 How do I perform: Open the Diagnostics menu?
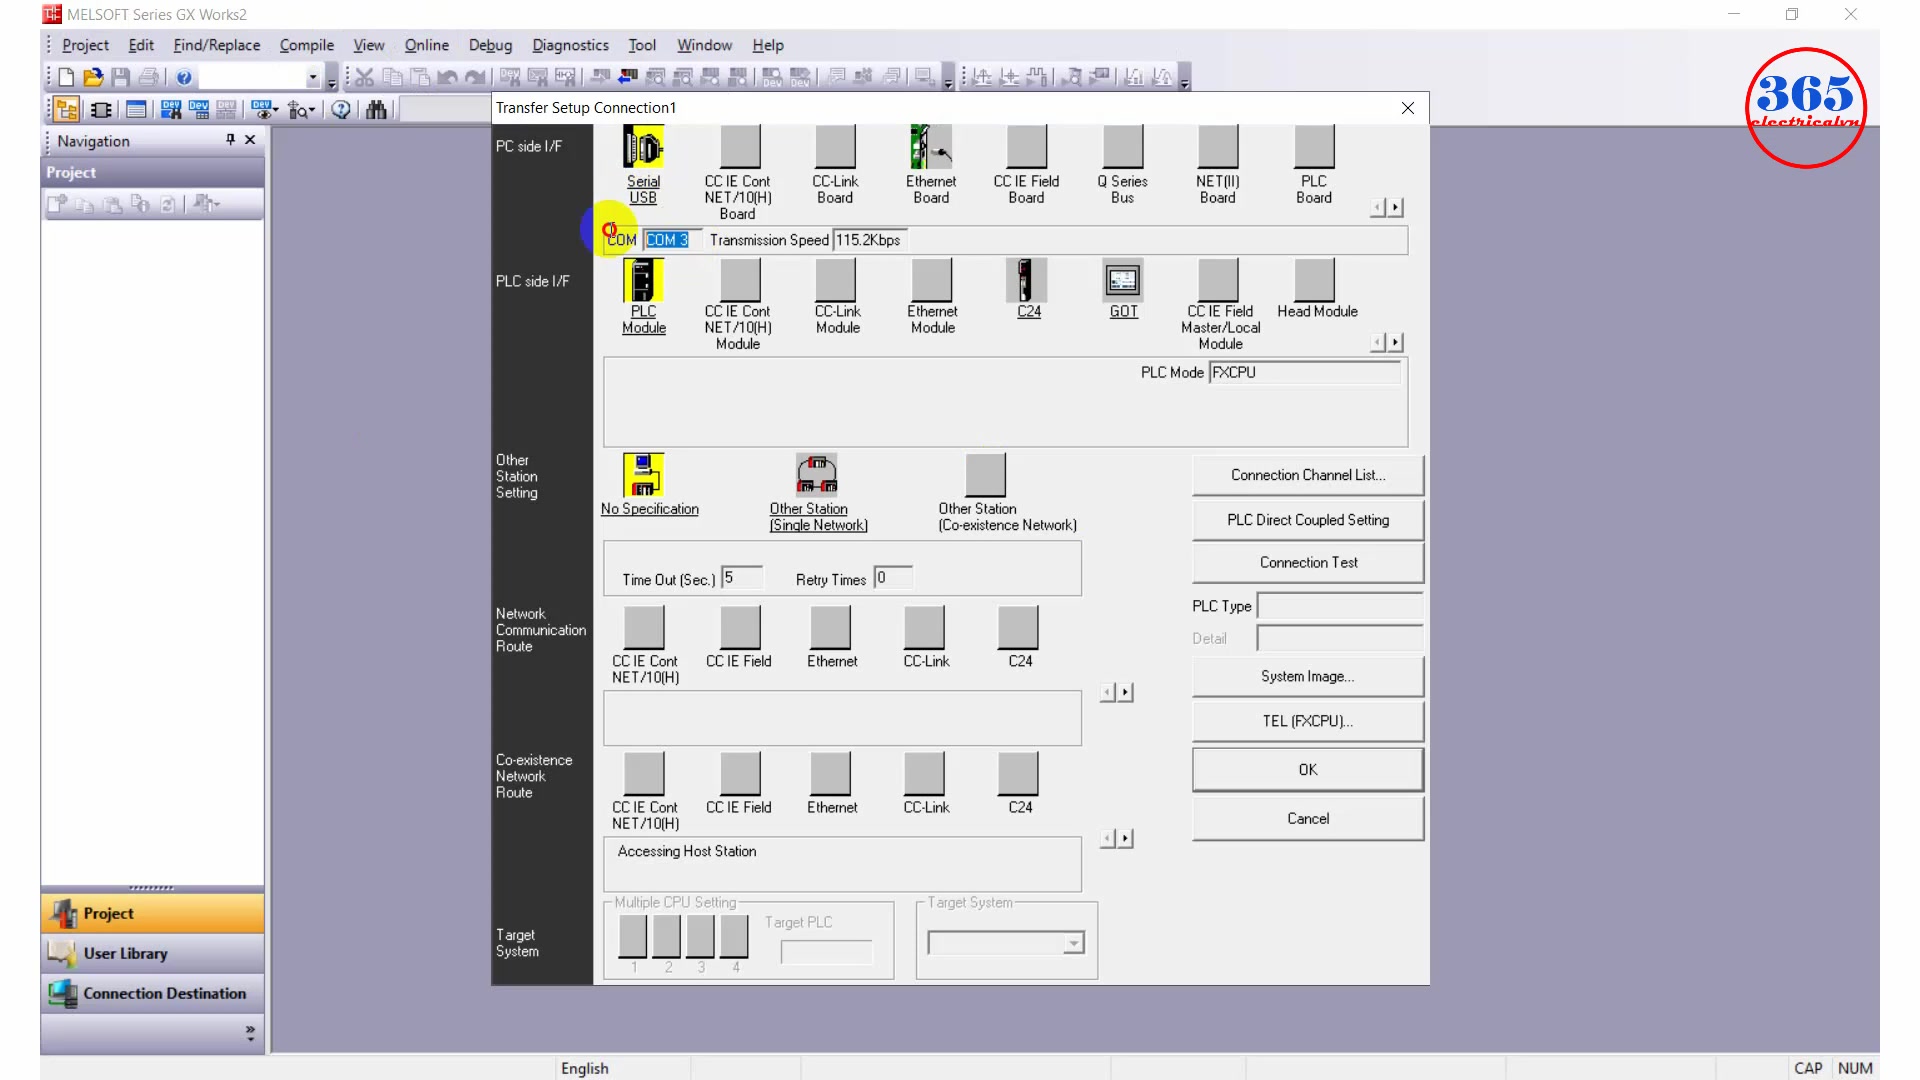pos(570,45)
